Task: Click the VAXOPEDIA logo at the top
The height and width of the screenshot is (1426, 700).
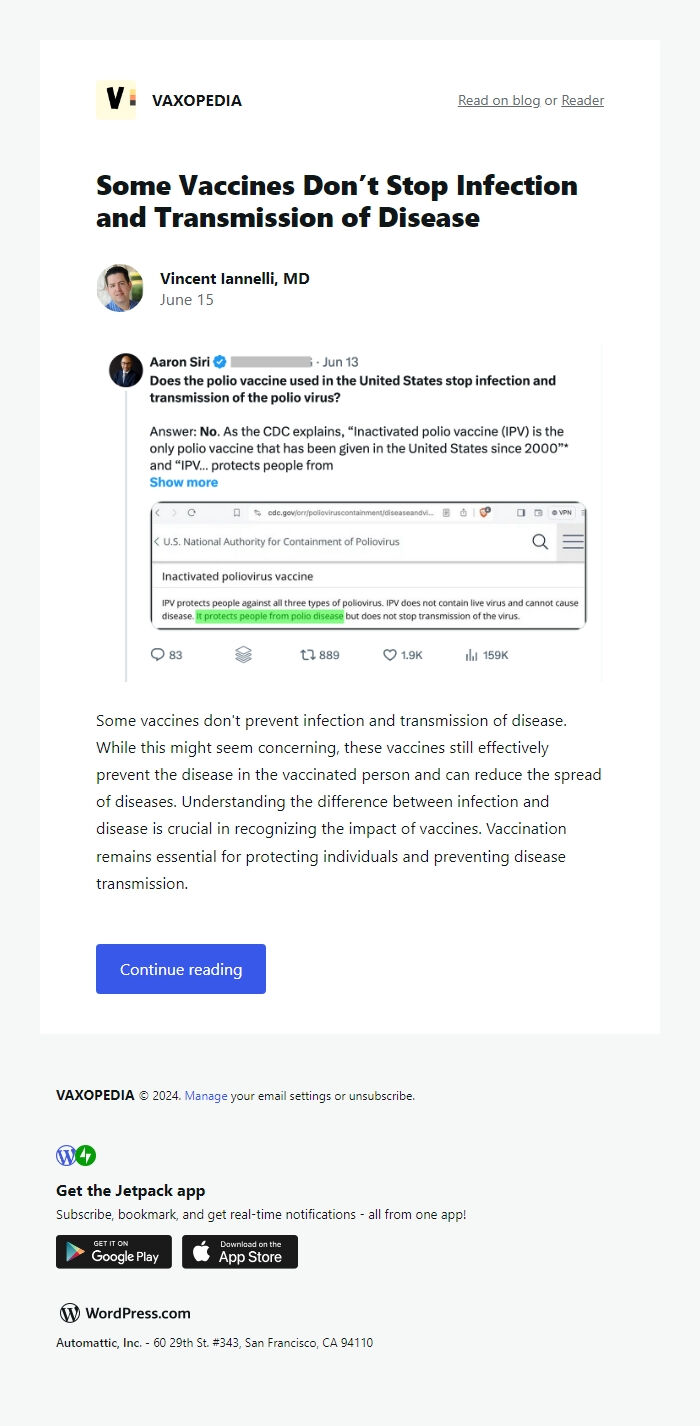Action: click(116, 100)
